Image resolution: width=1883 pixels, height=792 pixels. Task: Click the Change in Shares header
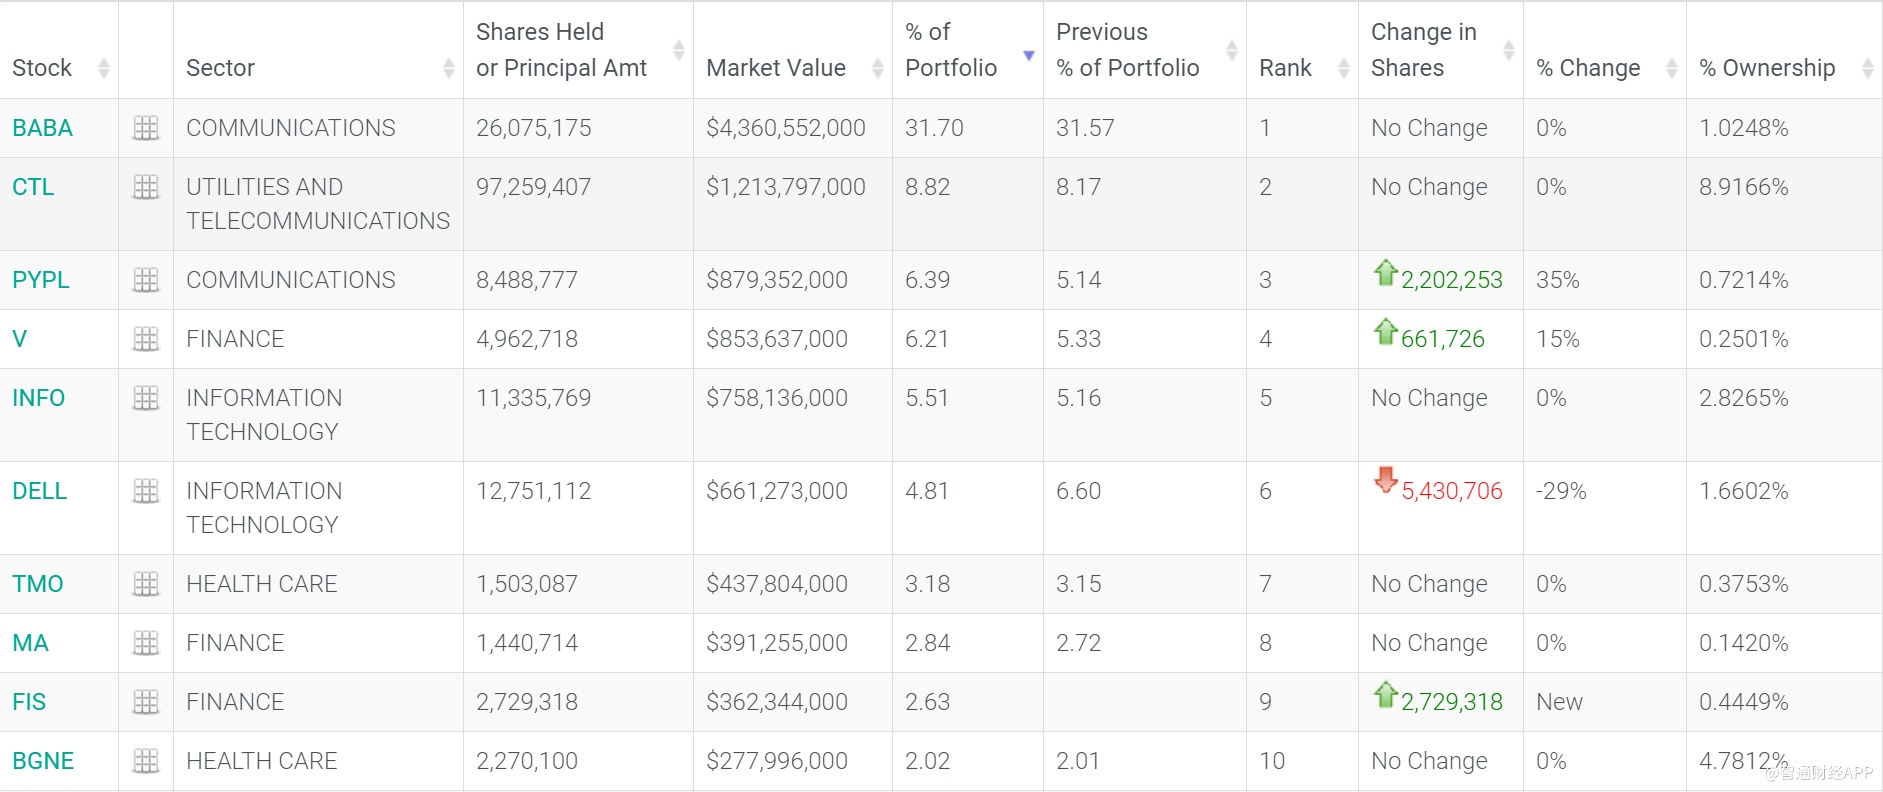1423,50
